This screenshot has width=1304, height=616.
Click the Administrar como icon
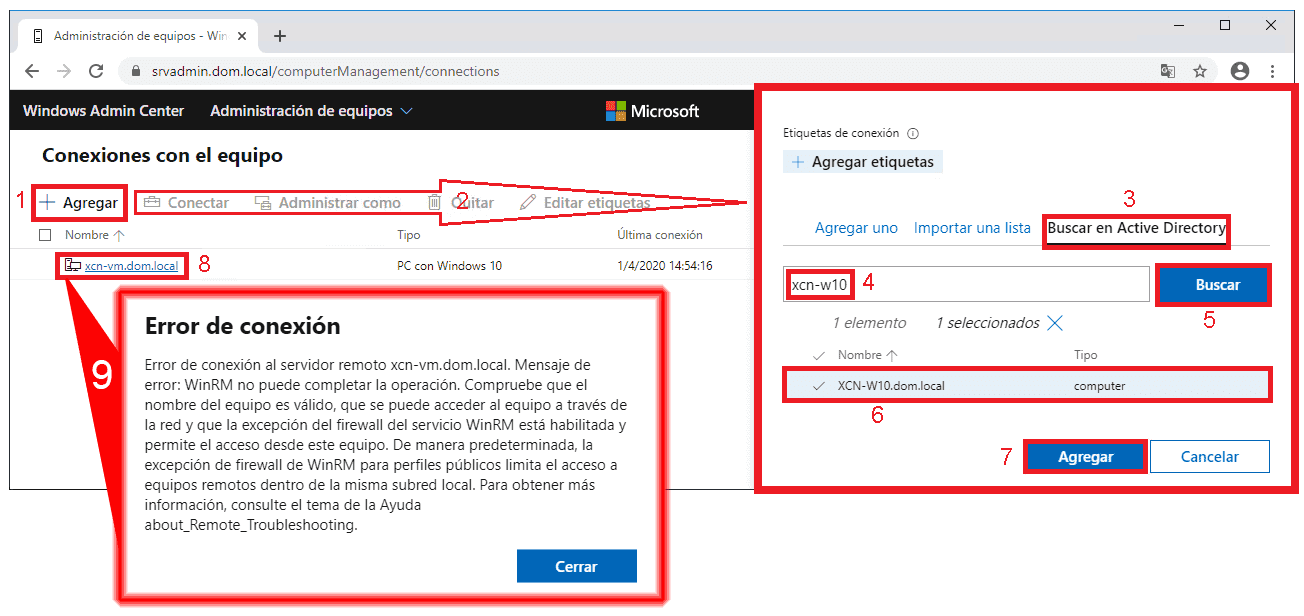pyautogui.click(x=263, y=201)
